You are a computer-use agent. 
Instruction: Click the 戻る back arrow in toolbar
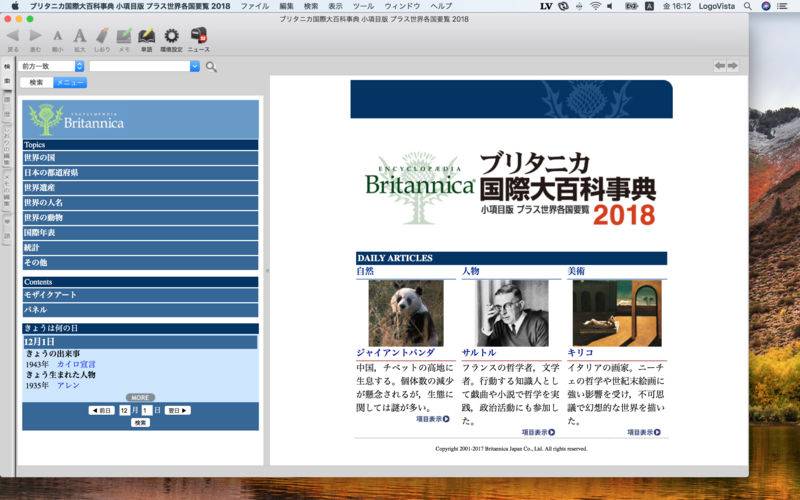click(x=13, y=36)
